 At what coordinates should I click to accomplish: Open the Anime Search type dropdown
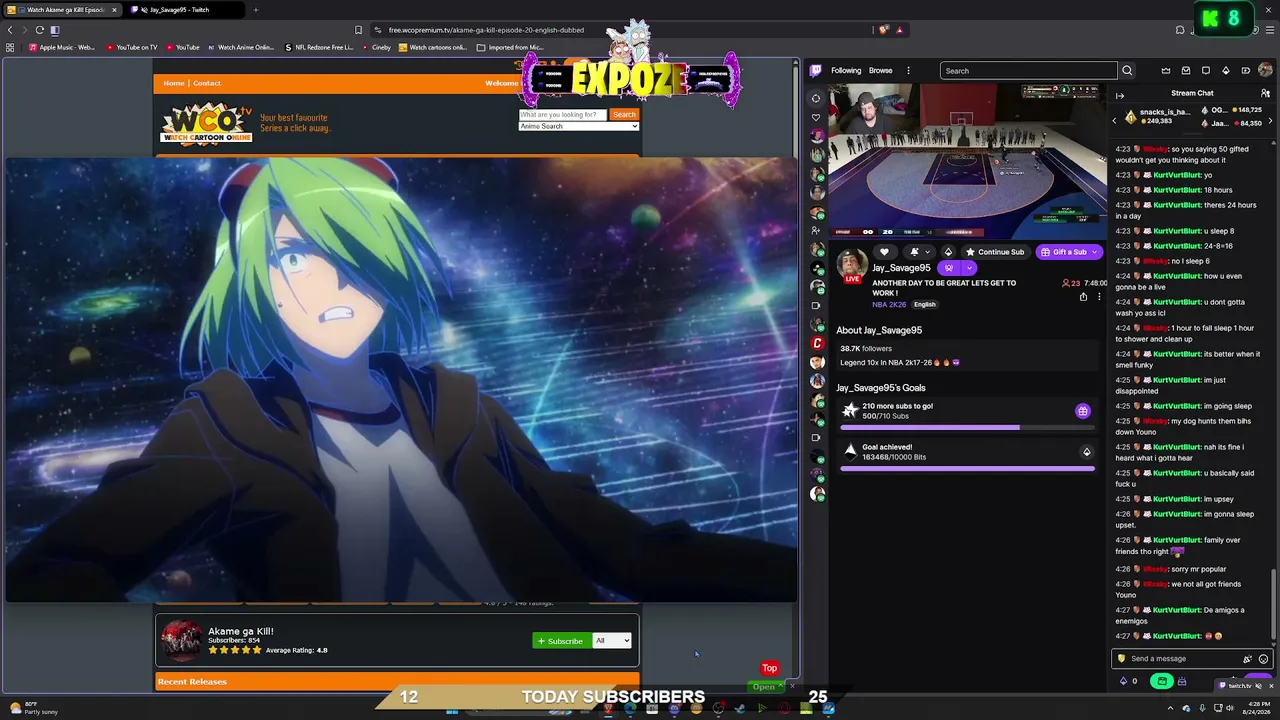coord(578,126)
